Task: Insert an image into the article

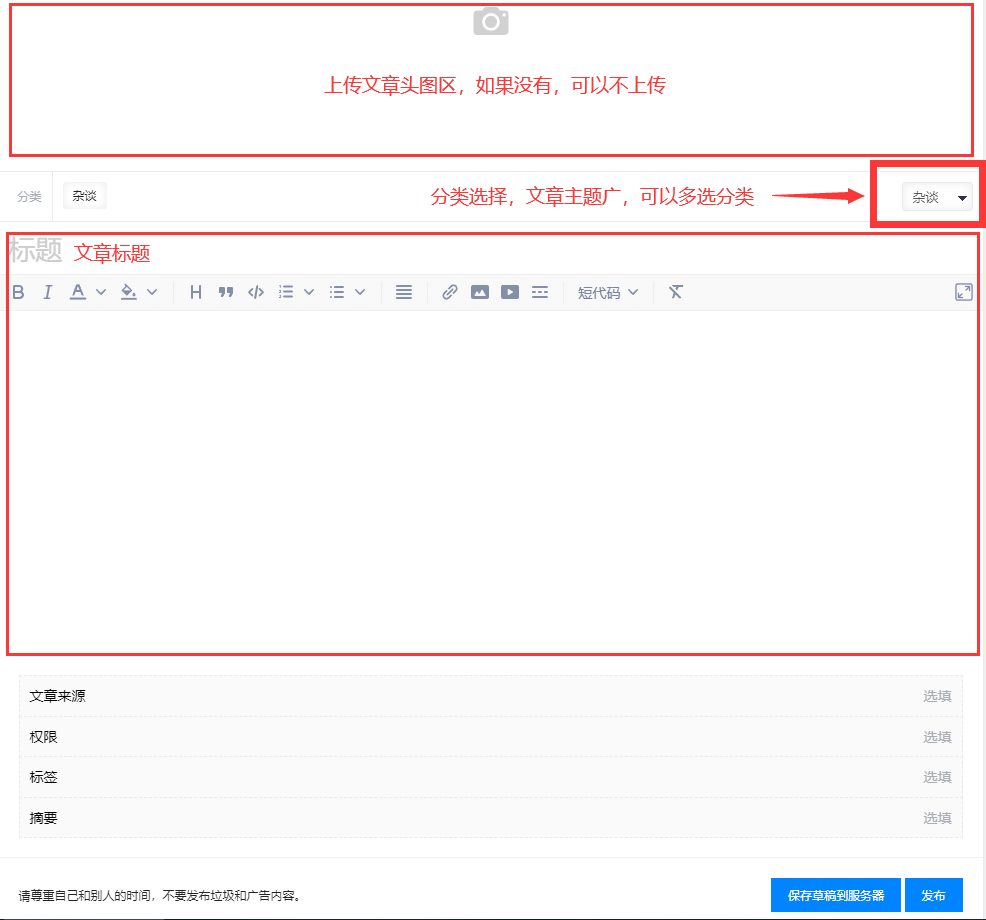Action: 480,292
